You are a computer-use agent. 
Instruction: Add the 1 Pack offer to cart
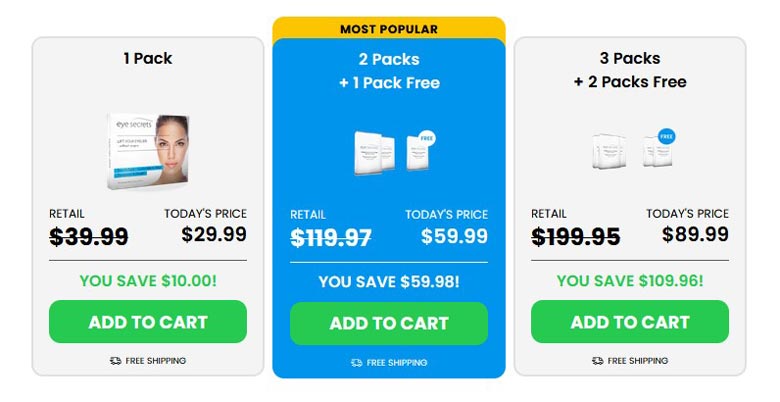(148, 321)
